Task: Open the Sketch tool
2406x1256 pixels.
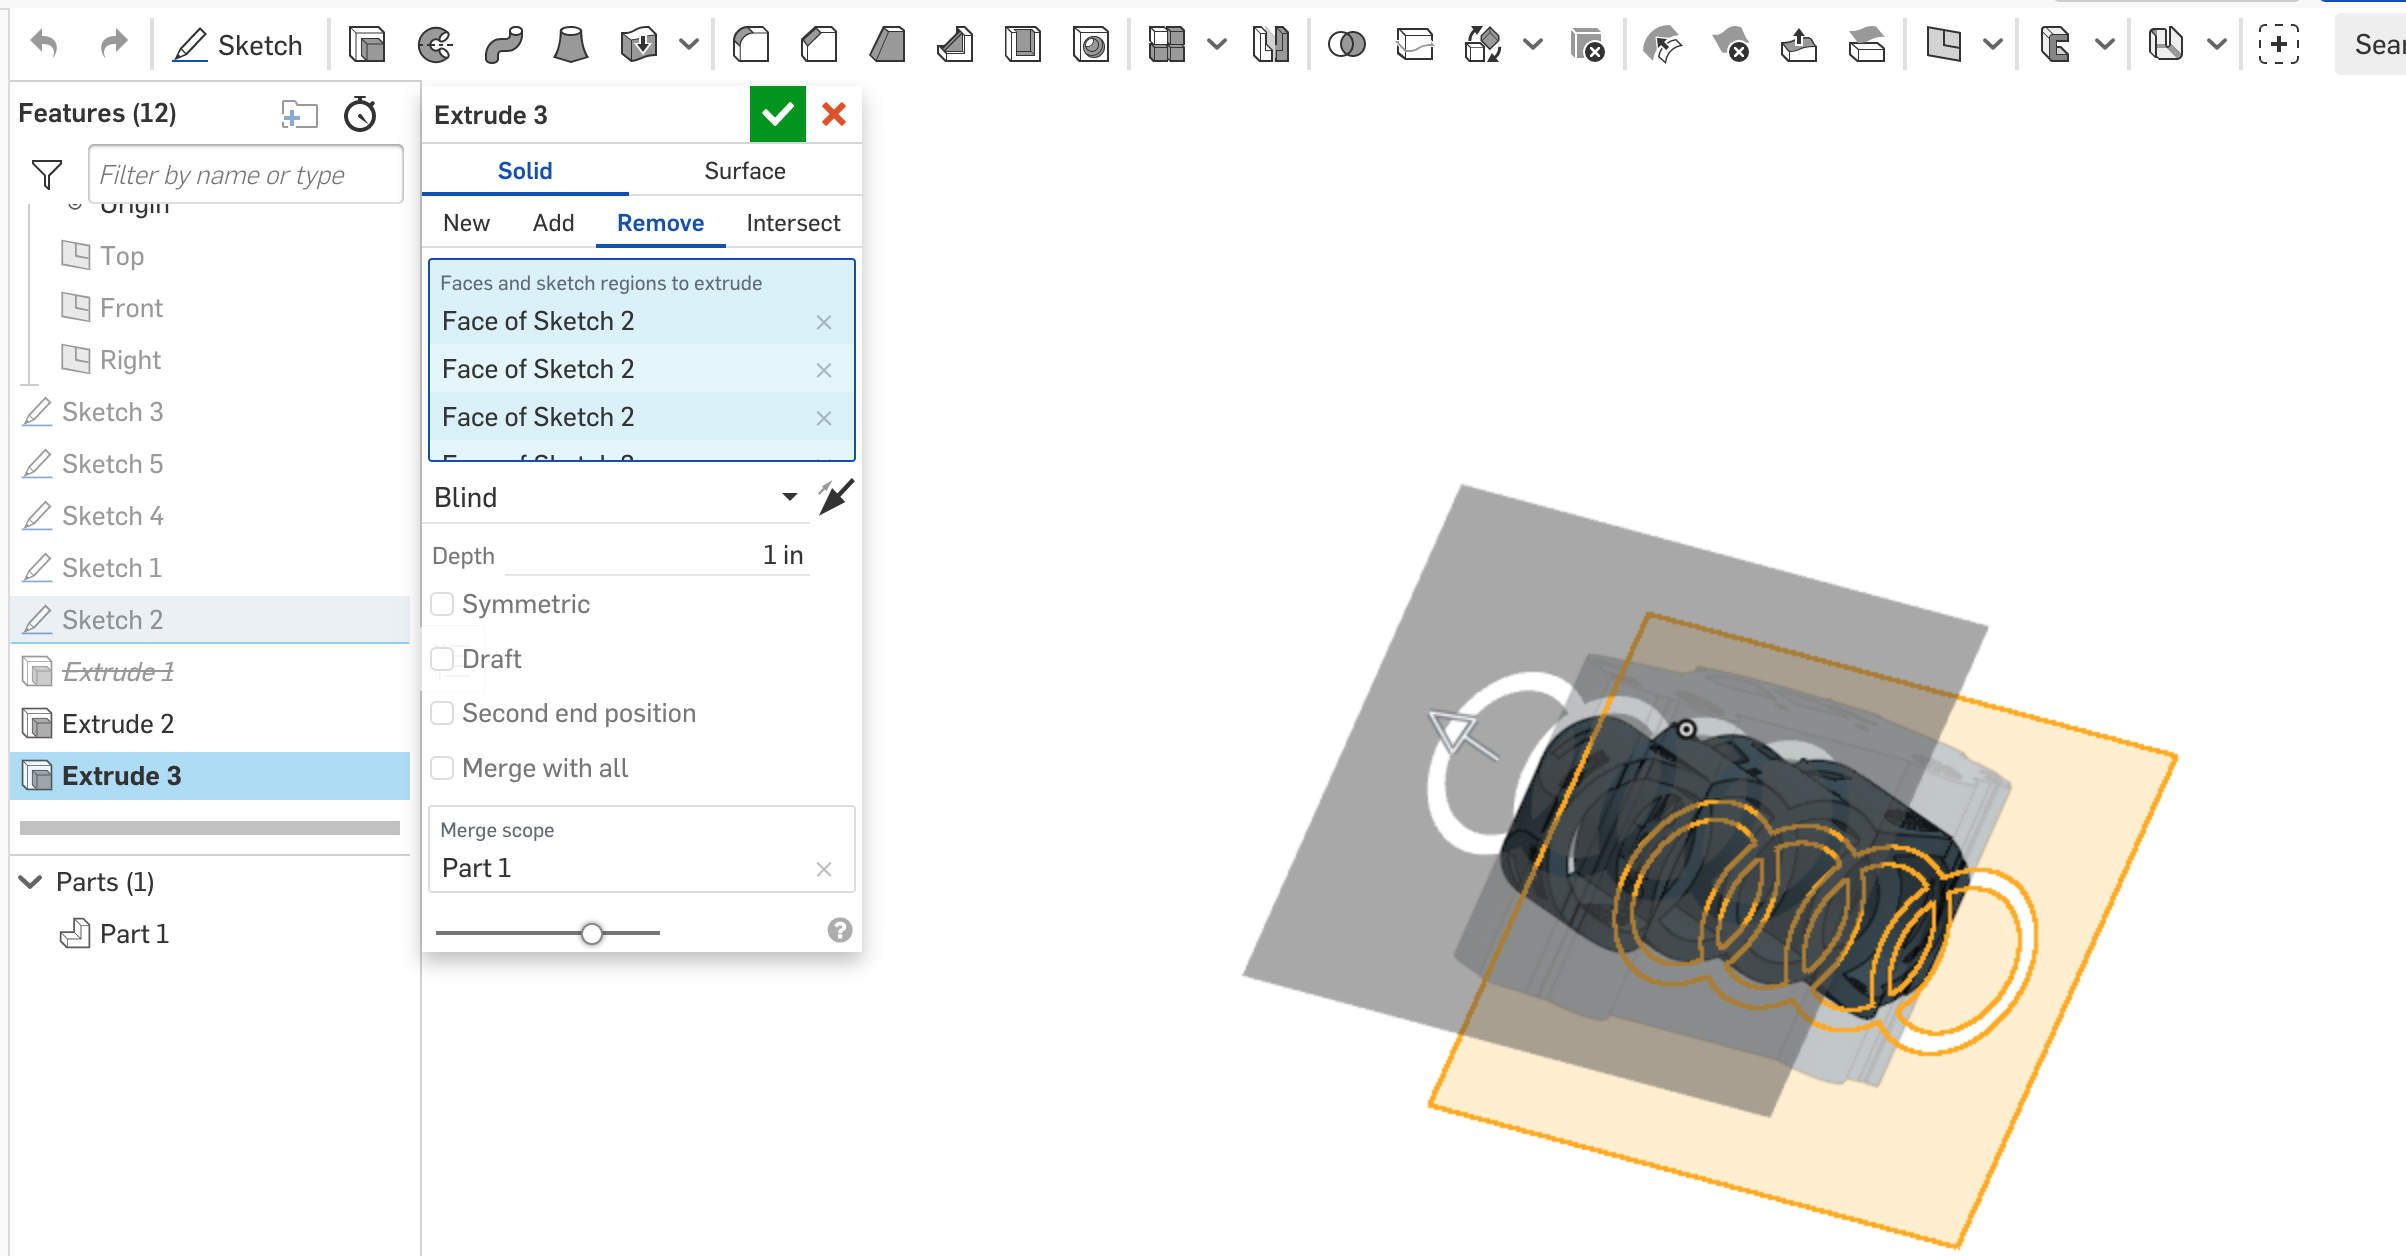Action: point(238,45)
